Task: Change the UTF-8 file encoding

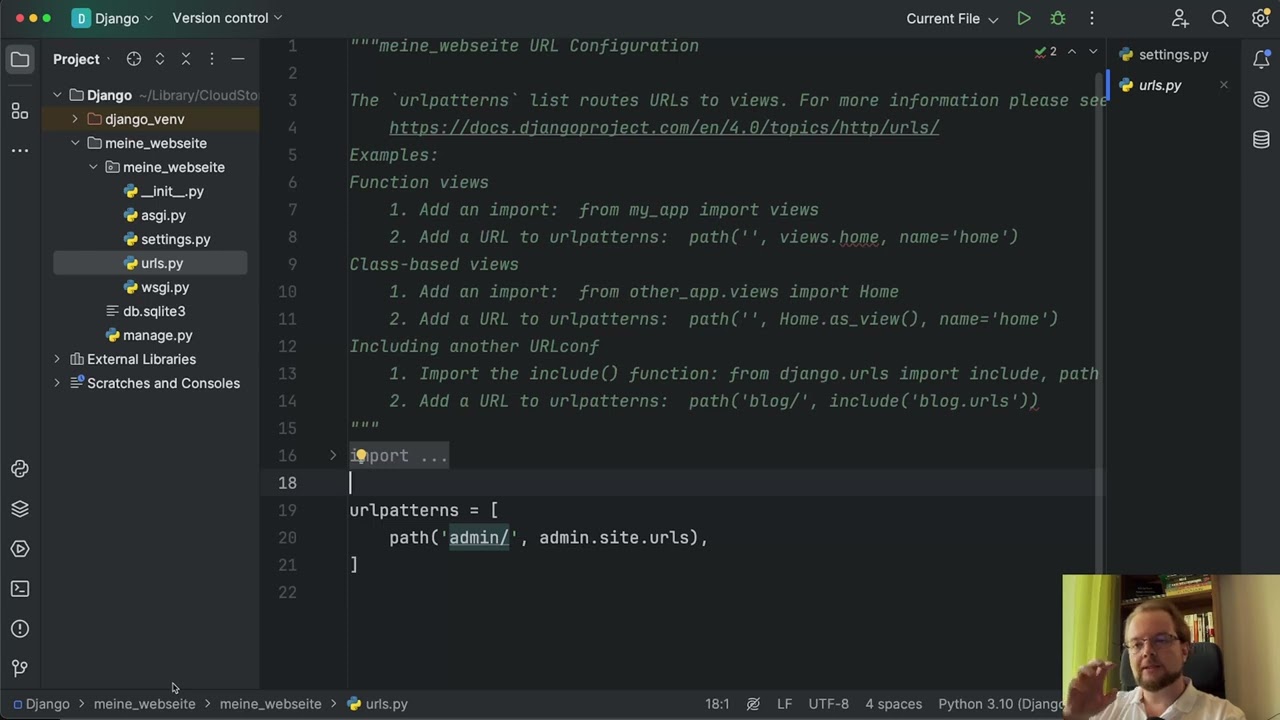Action: 829,704
